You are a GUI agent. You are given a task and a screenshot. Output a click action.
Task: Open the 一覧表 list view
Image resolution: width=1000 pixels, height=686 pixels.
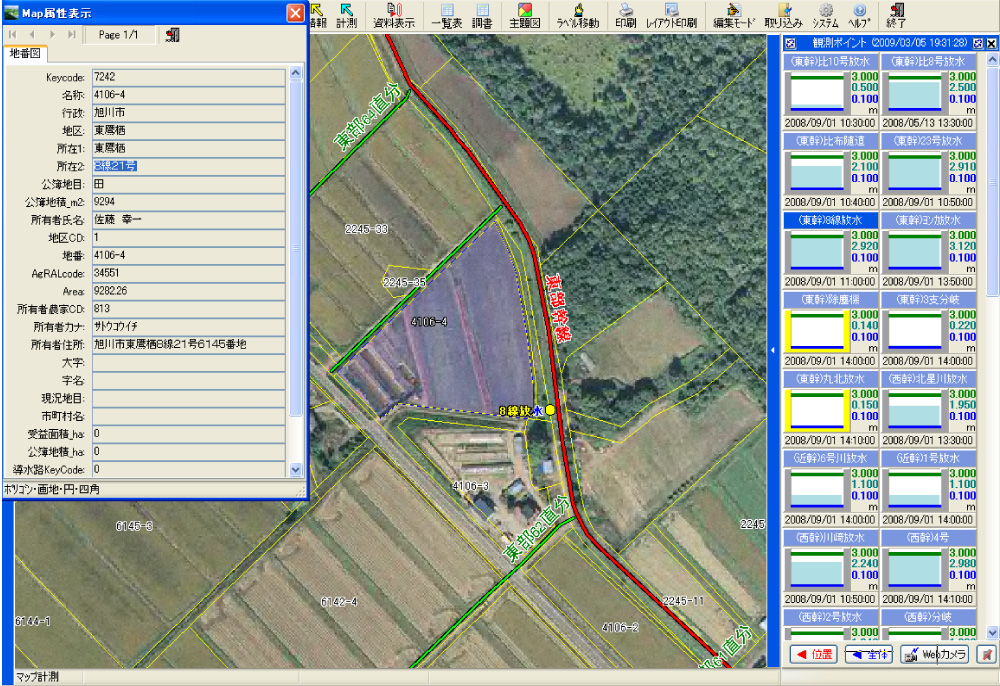(447, 15)
